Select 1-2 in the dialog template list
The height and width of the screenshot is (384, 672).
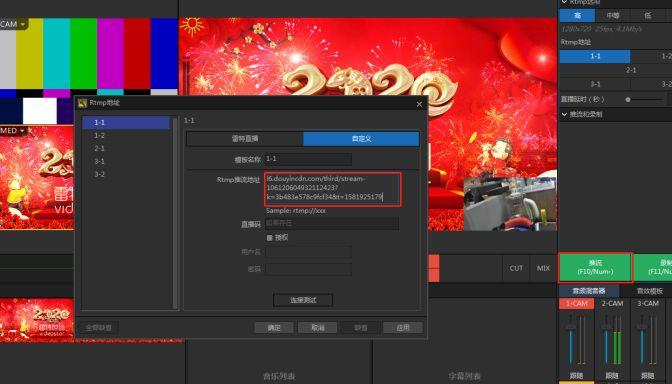point(126,135)
